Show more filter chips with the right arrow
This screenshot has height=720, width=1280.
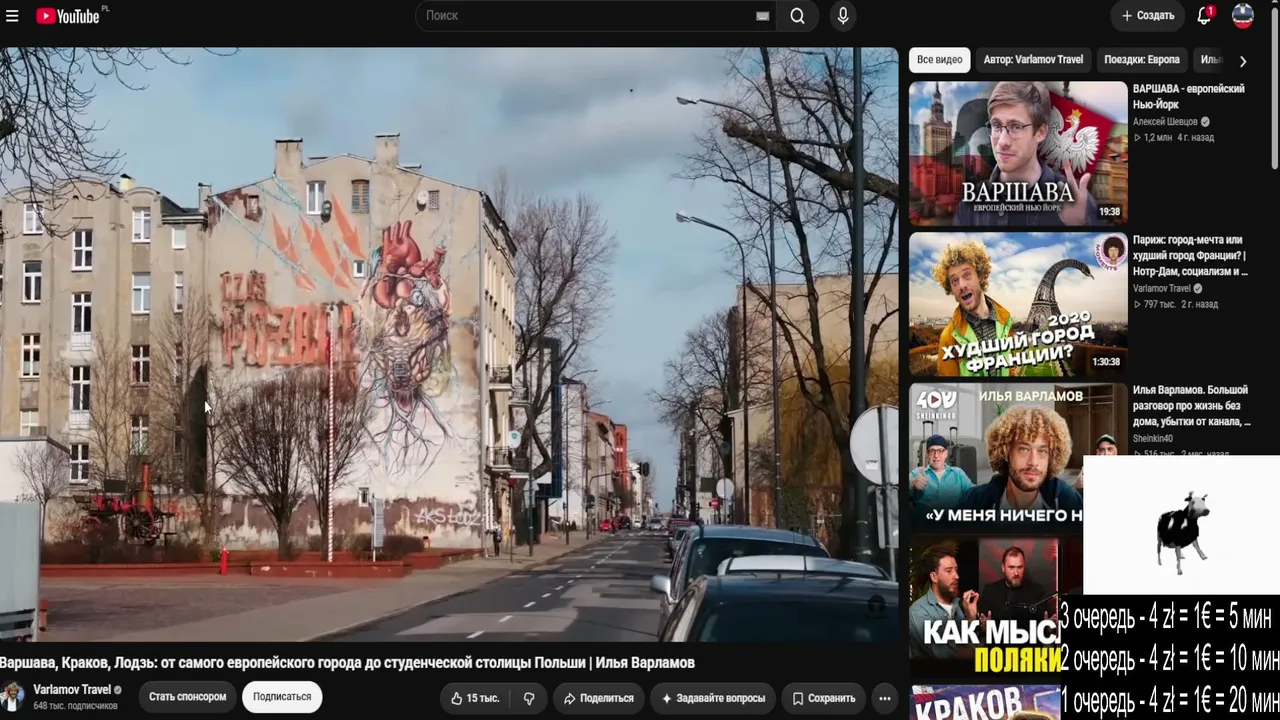pos(1243,61)
